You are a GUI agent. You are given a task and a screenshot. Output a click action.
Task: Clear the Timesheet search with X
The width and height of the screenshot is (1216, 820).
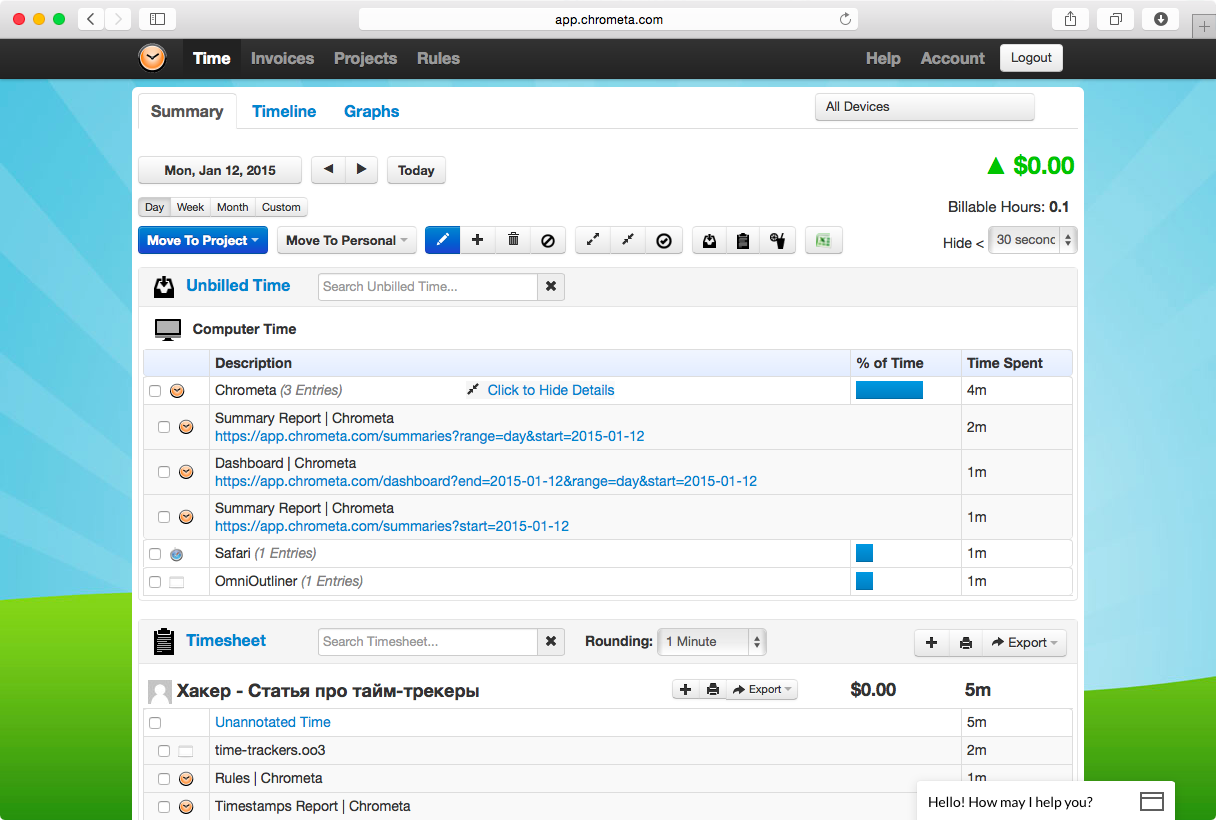[x=551, y=642]
